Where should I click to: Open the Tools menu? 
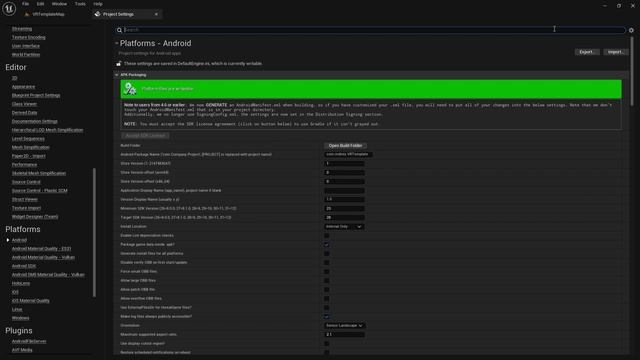point(80,4)
